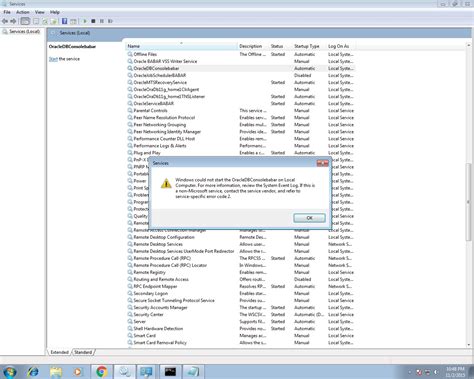Sort by the Name column header
Image resolution: width=474 pixels, height=379 pixels.
pyautogui.click(x=181, y=46)
